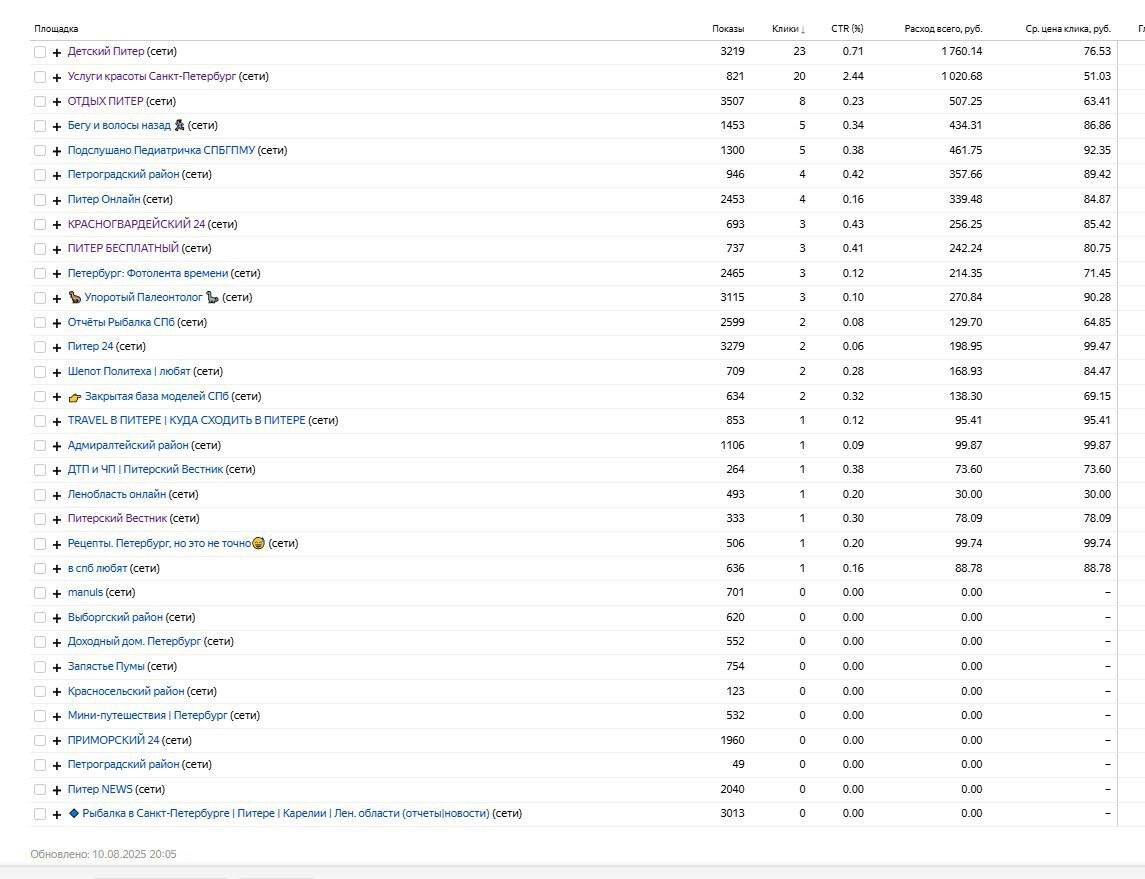Expand Отчёты Рыбалка СПб plus sign
The height and width of the screenshot is (879, 1145).
[x=57, y=323]
